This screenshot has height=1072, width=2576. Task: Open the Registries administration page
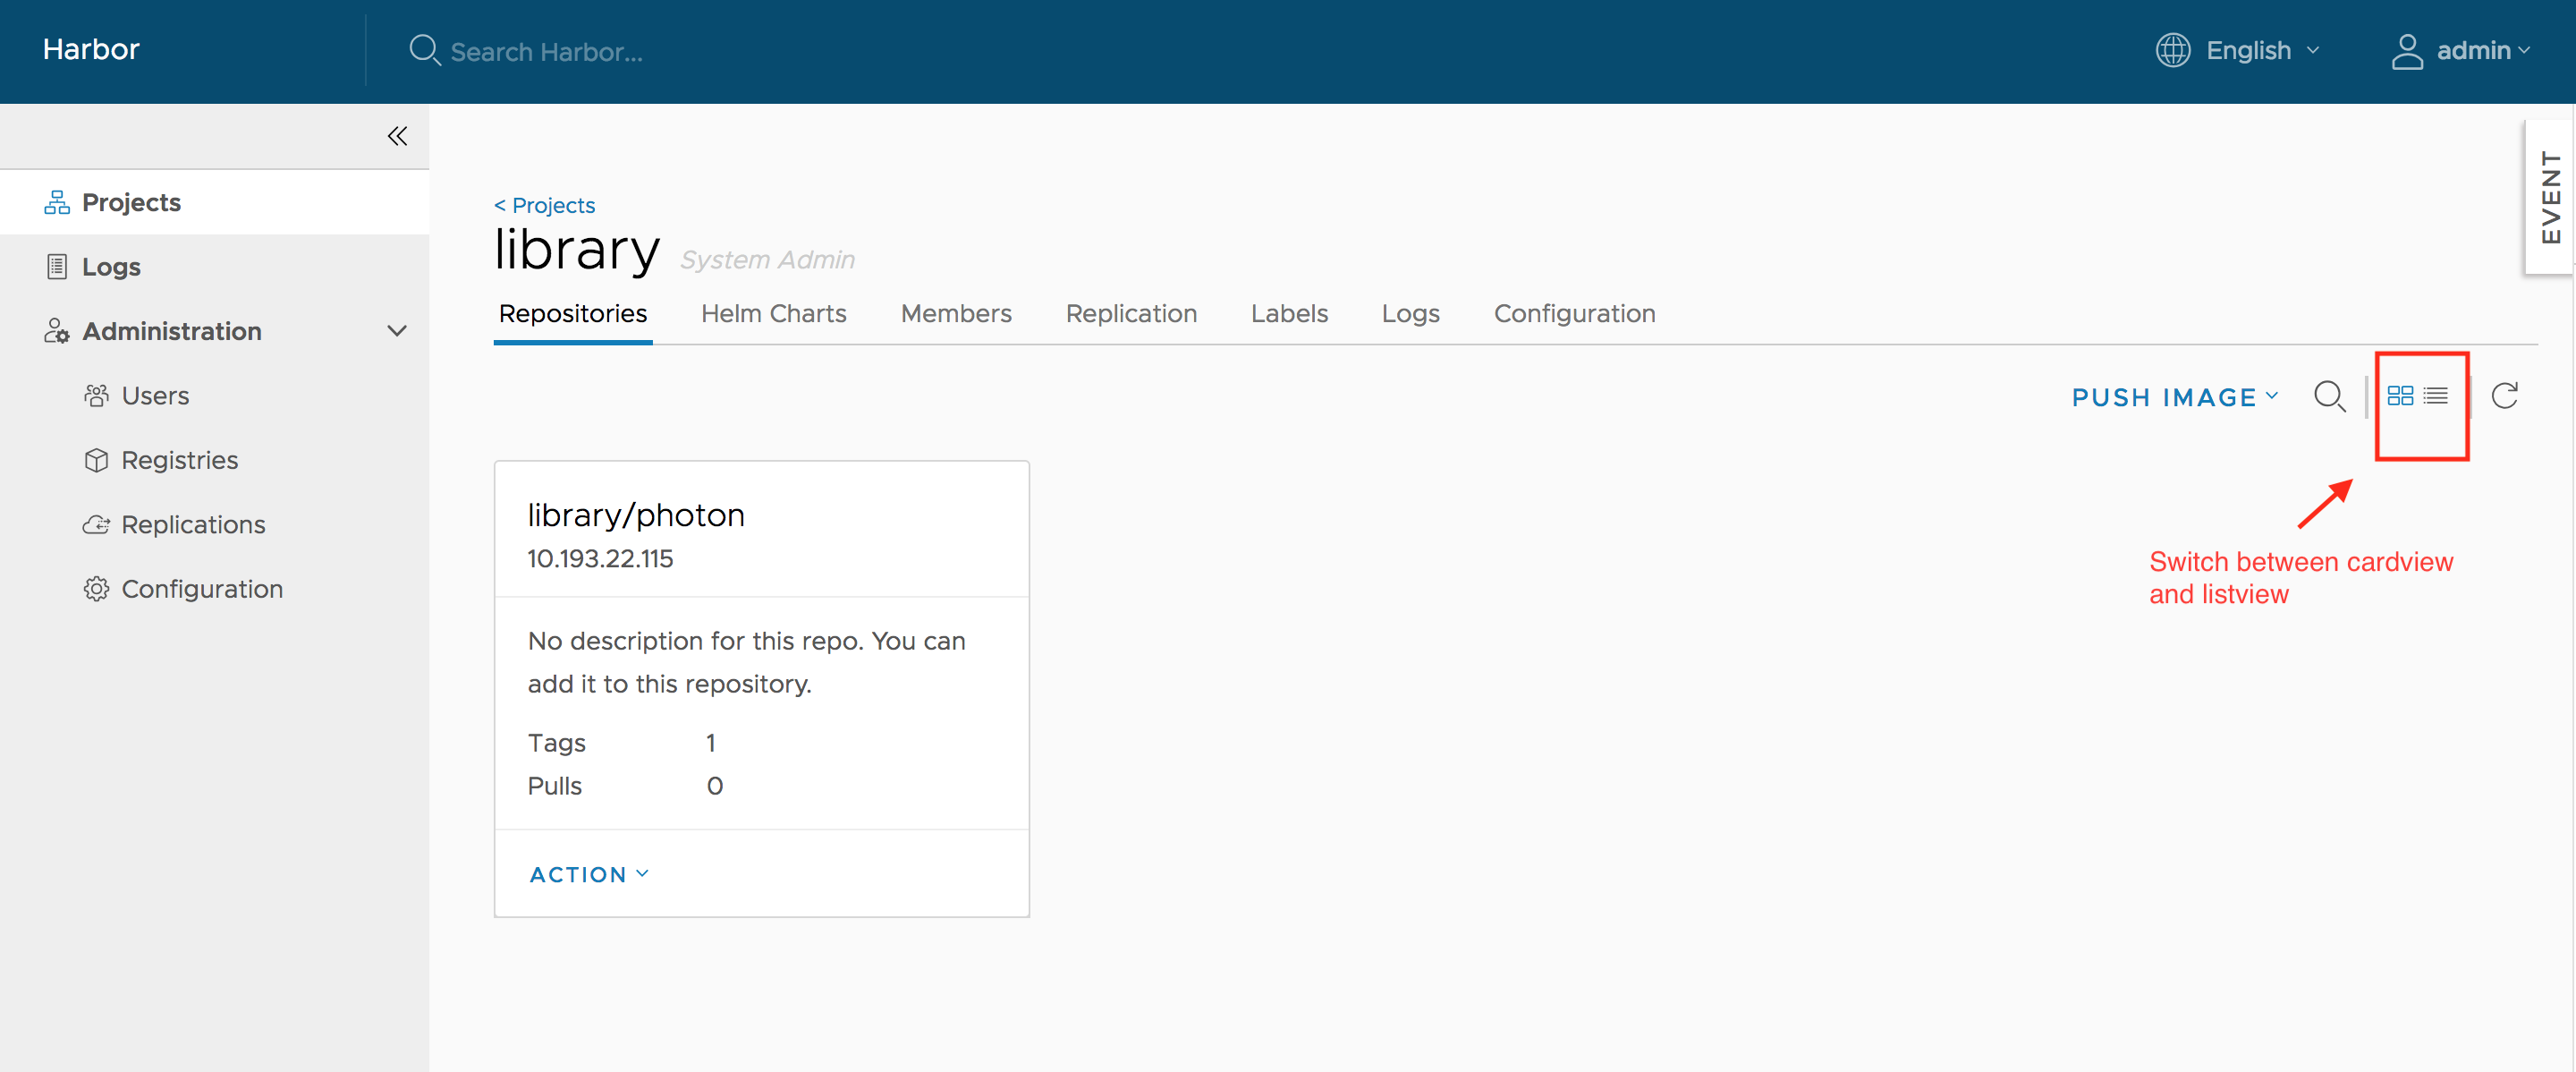(180, 459)
